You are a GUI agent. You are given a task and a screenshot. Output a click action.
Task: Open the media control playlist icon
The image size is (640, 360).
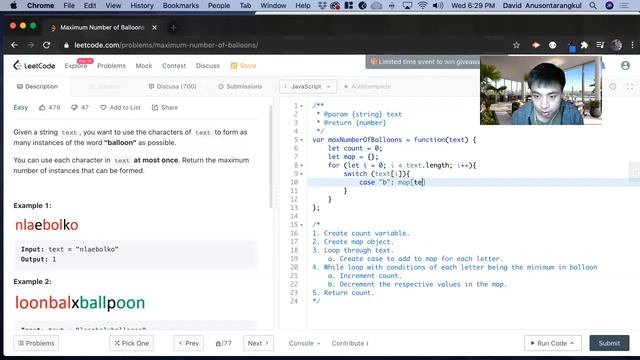(x=600, y=45)
